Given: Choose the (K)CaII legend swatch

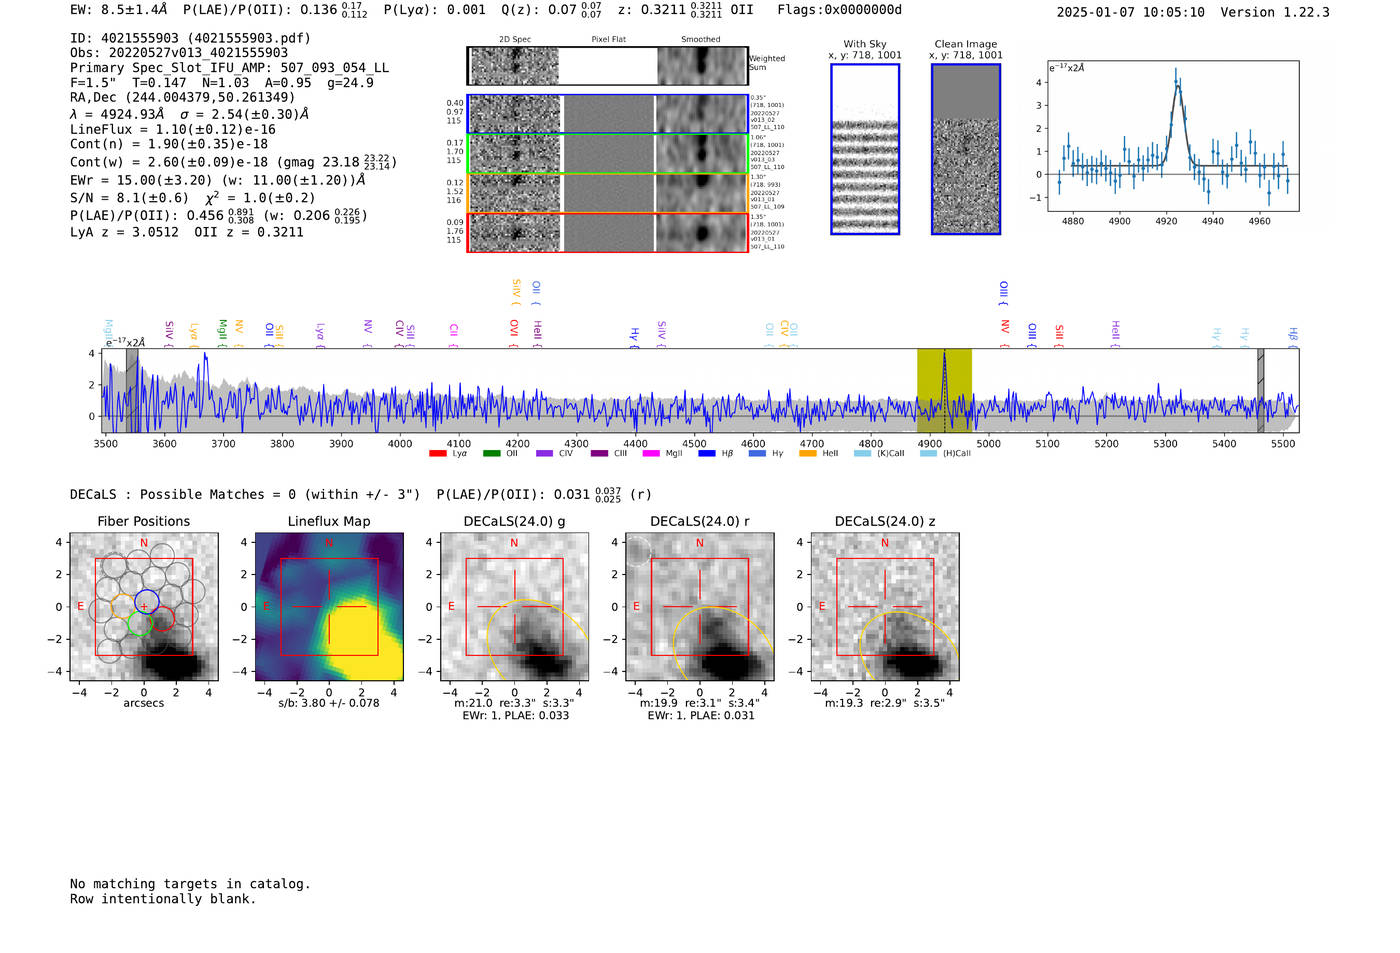Looking at the screenshot, I should [862, 454].
